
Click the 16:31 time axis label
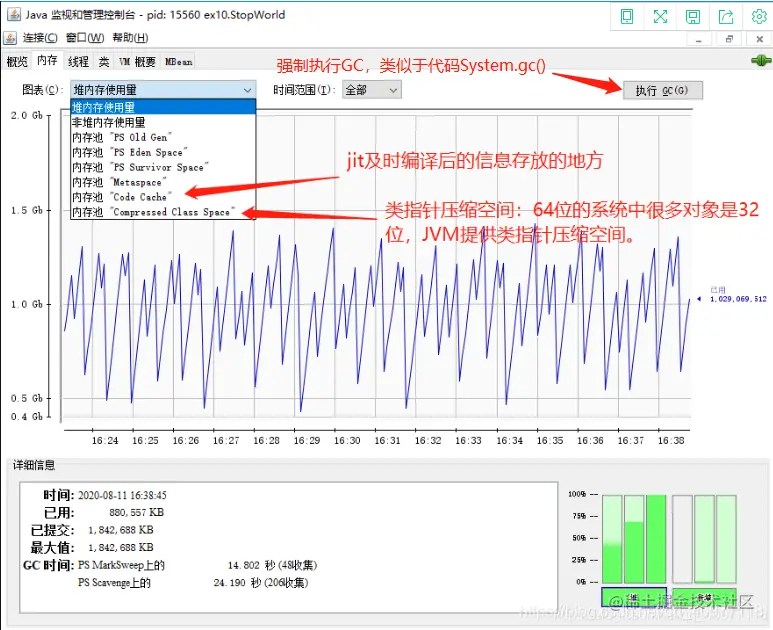tap(387, 441)
